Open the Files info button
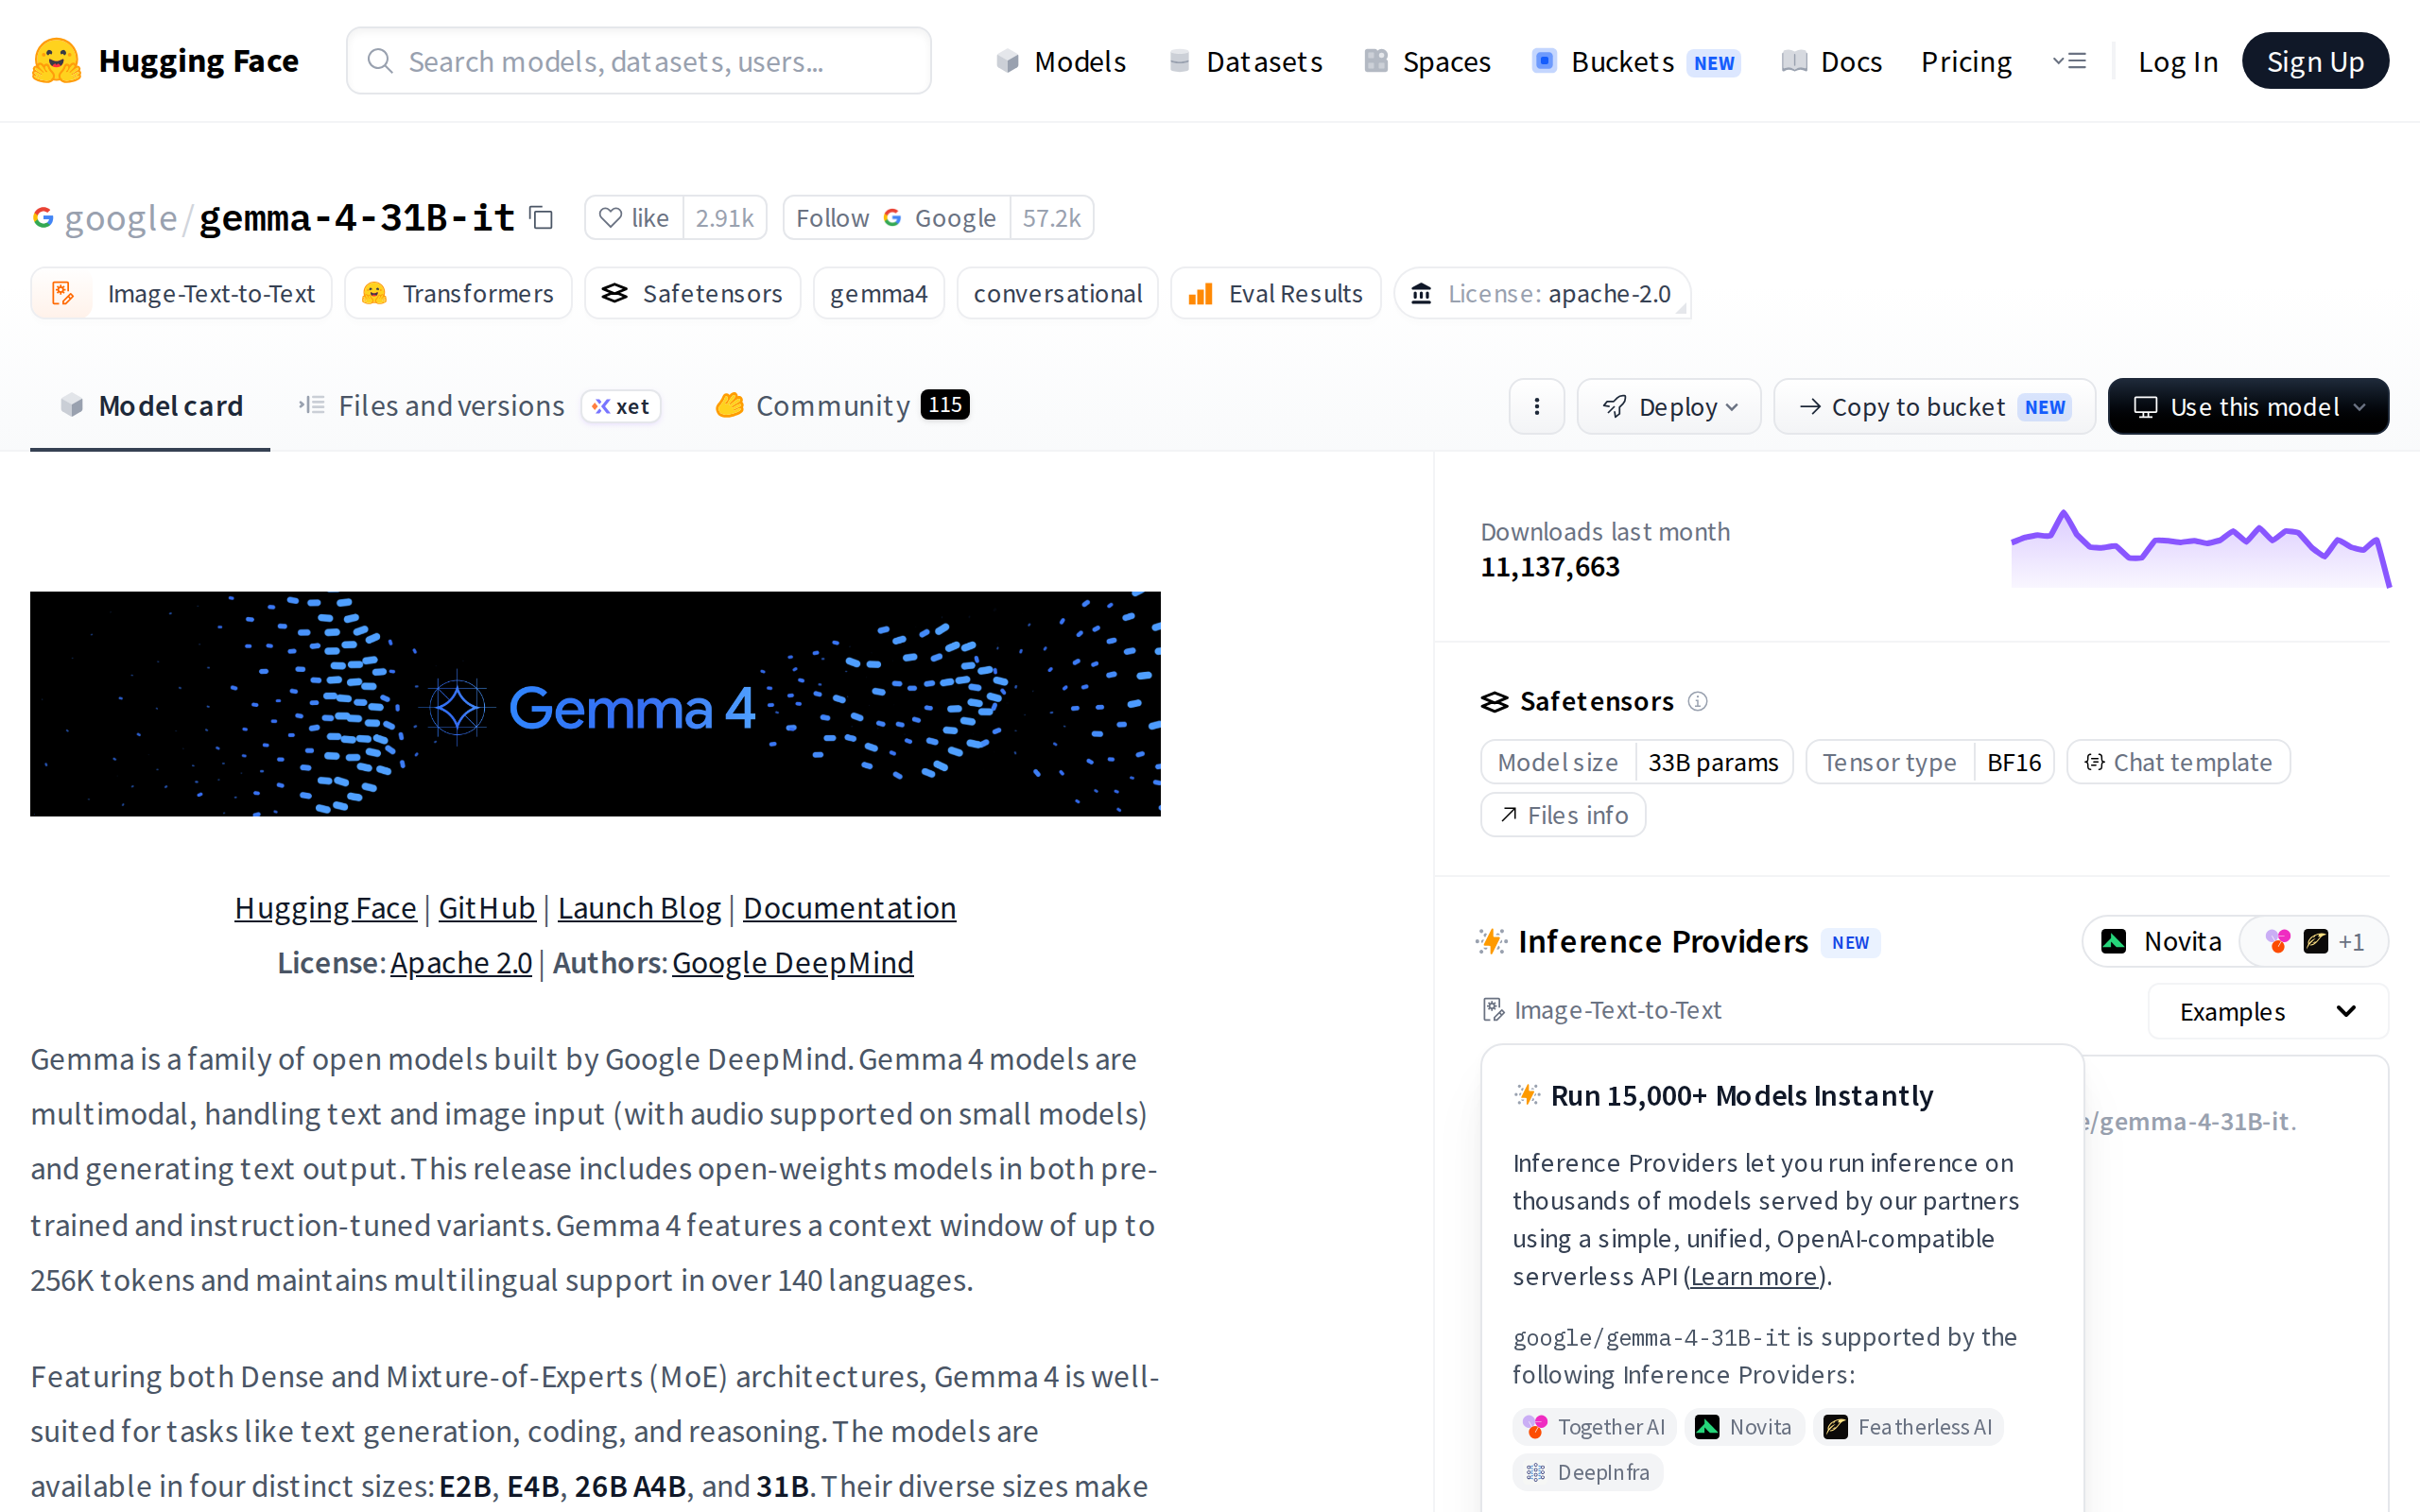The image size is (2420, 1512). (1563, 815)
